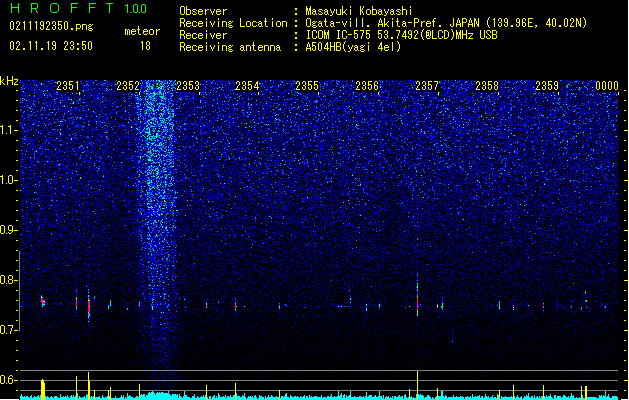
Task: Select observer name Masayuki Kobayashi
Action: click(x=359, y=11)
